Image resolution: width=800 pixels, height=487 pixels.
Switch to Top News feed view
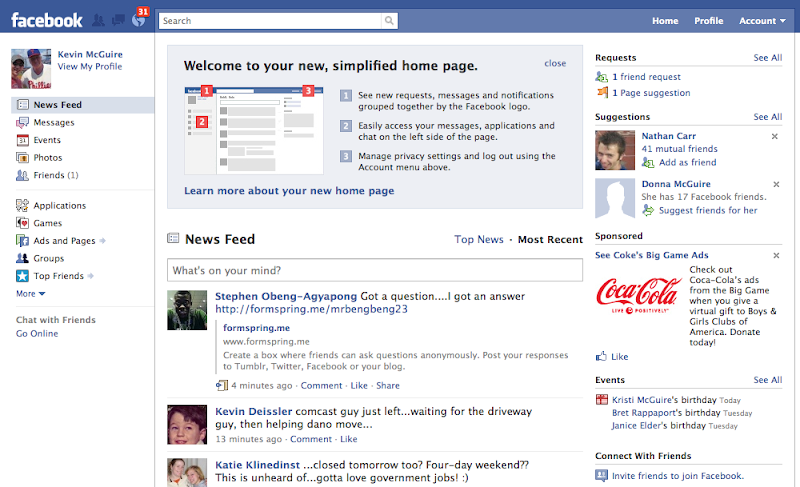[479, 239]
